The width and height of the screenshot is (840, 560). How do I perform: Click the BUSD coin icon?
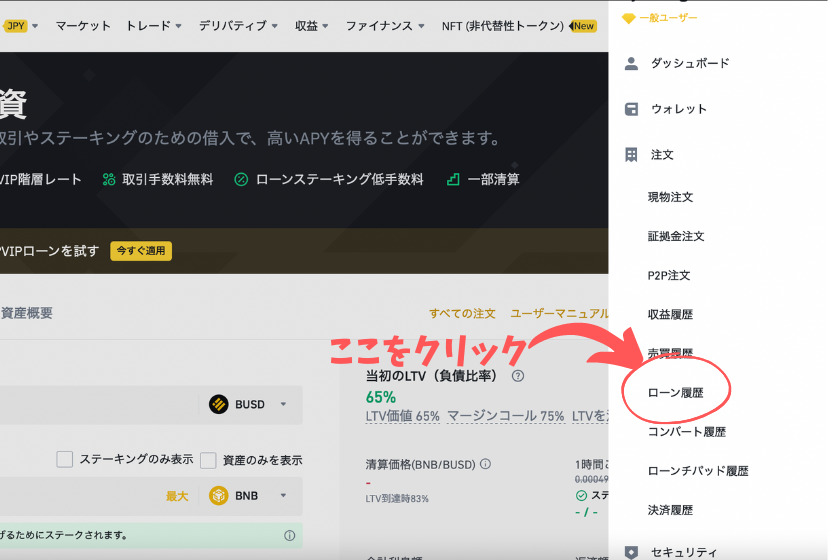point(219,404)
